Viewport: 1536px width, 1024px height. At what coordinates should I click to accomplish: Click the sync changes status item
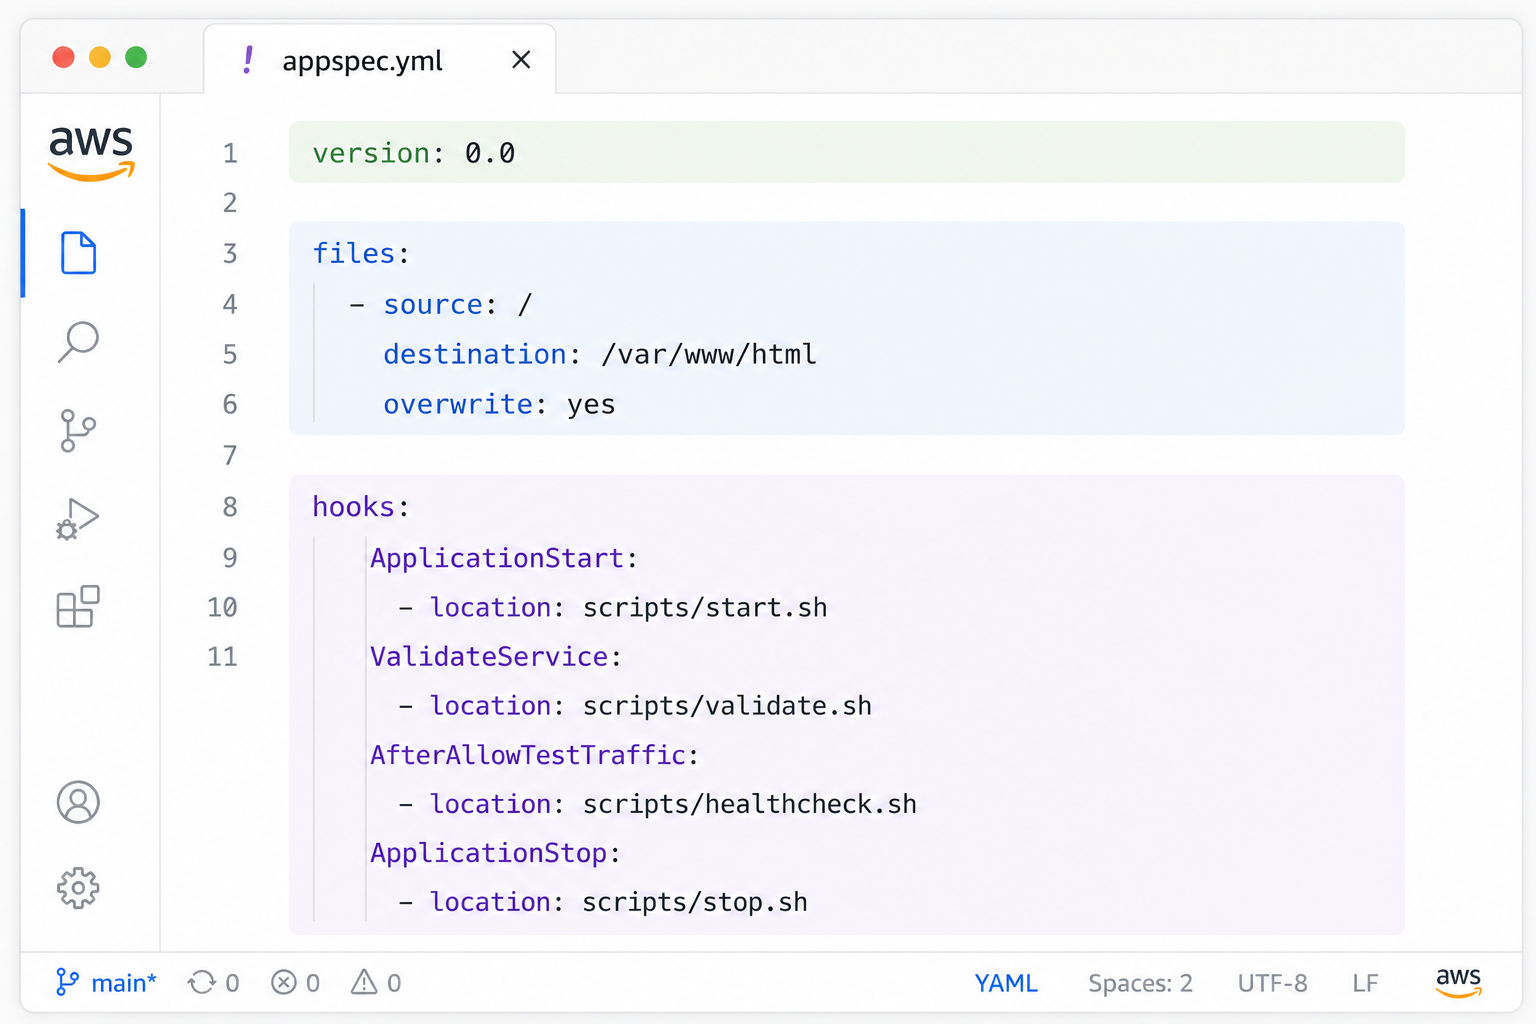pos(214,983)
